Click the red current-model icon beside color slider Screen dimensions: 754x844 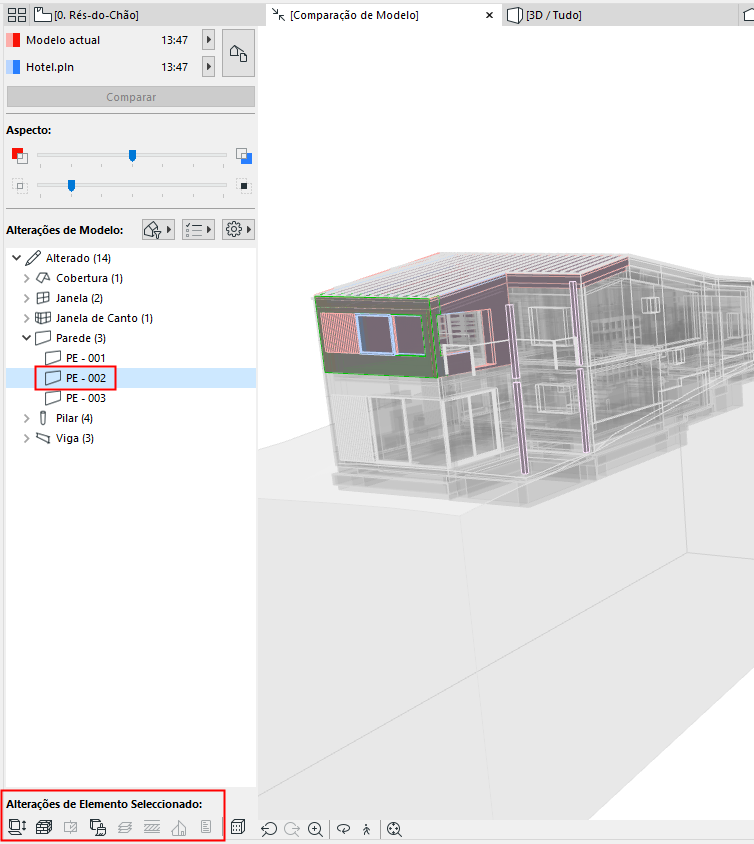pyautogui.click(x=19, y=156)
